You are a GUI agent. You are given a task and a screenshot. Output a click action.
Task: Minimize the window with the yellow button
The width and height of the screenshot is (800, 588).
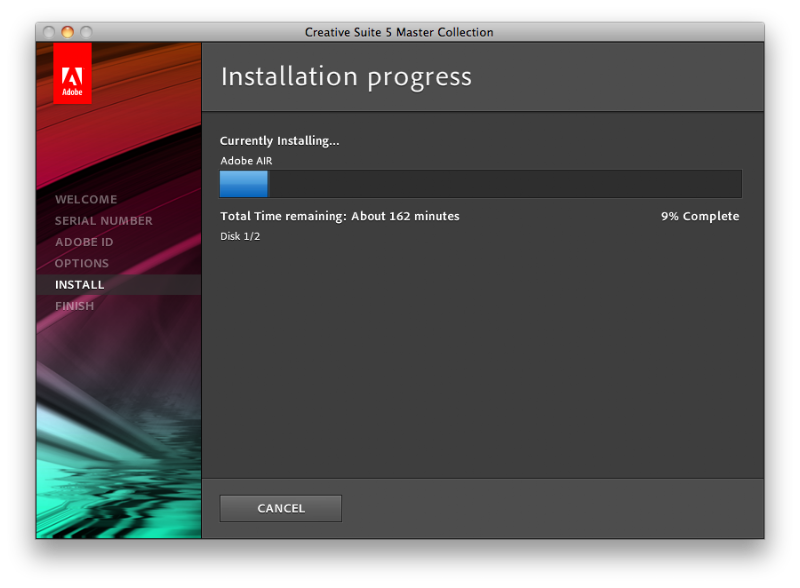click(67, 32)
